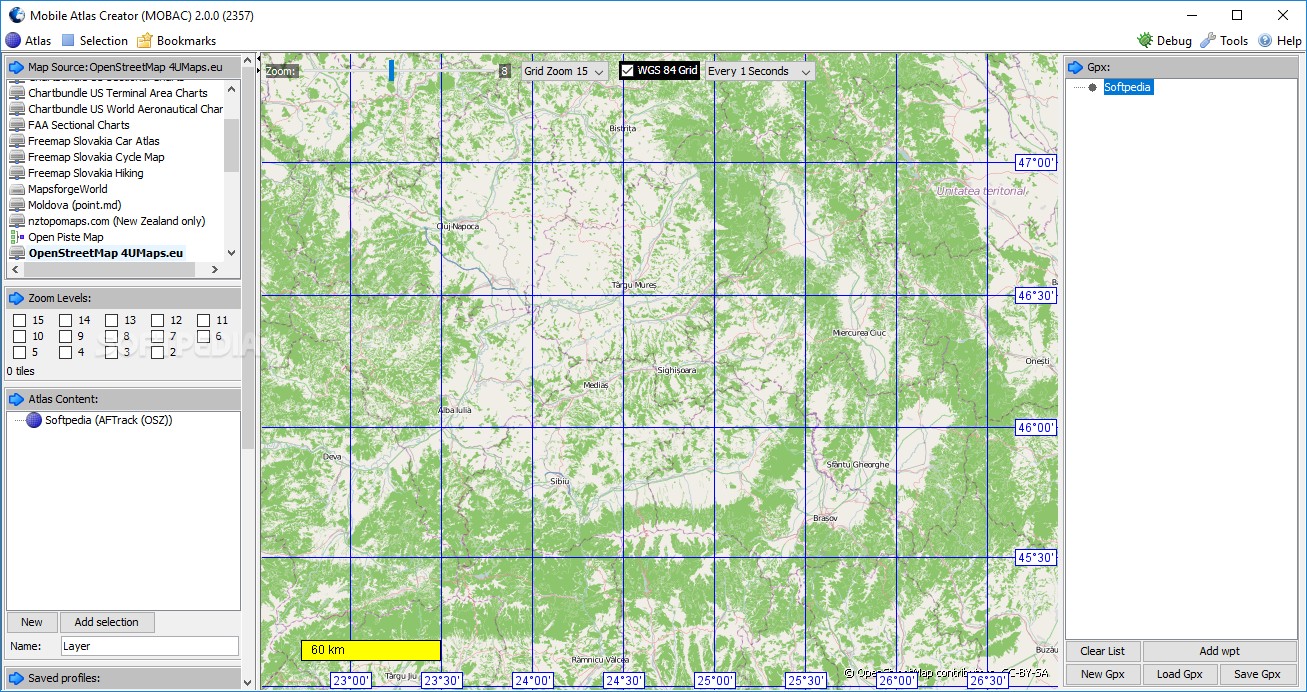Viewport: 1307px width, 692px height.
Task: Select the Softpedia Gpx tree entry
Action: click(x=1127, y=87)
